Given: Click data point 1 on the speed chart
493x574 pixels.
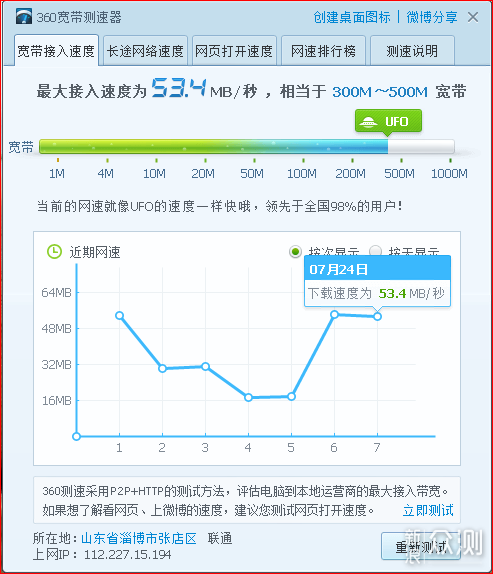Looking at the screenshot, I should tap(119, 316).
